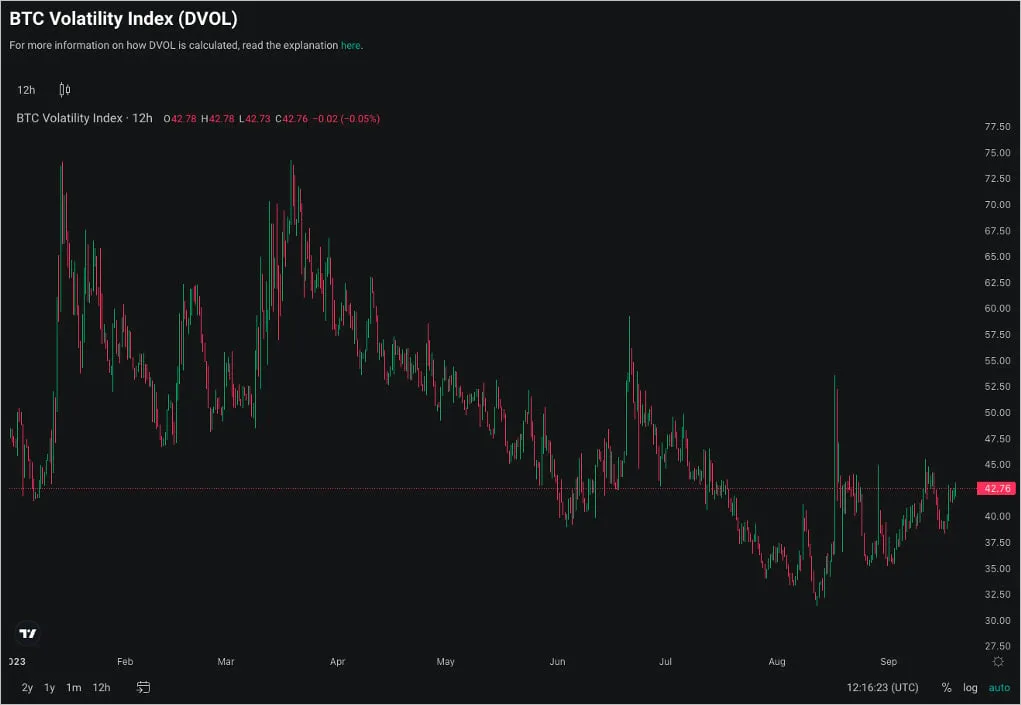Click the -0.02 (-0.05%) change value
Image resolution: width=1021 pixels, height=705 pixels.
346,118
